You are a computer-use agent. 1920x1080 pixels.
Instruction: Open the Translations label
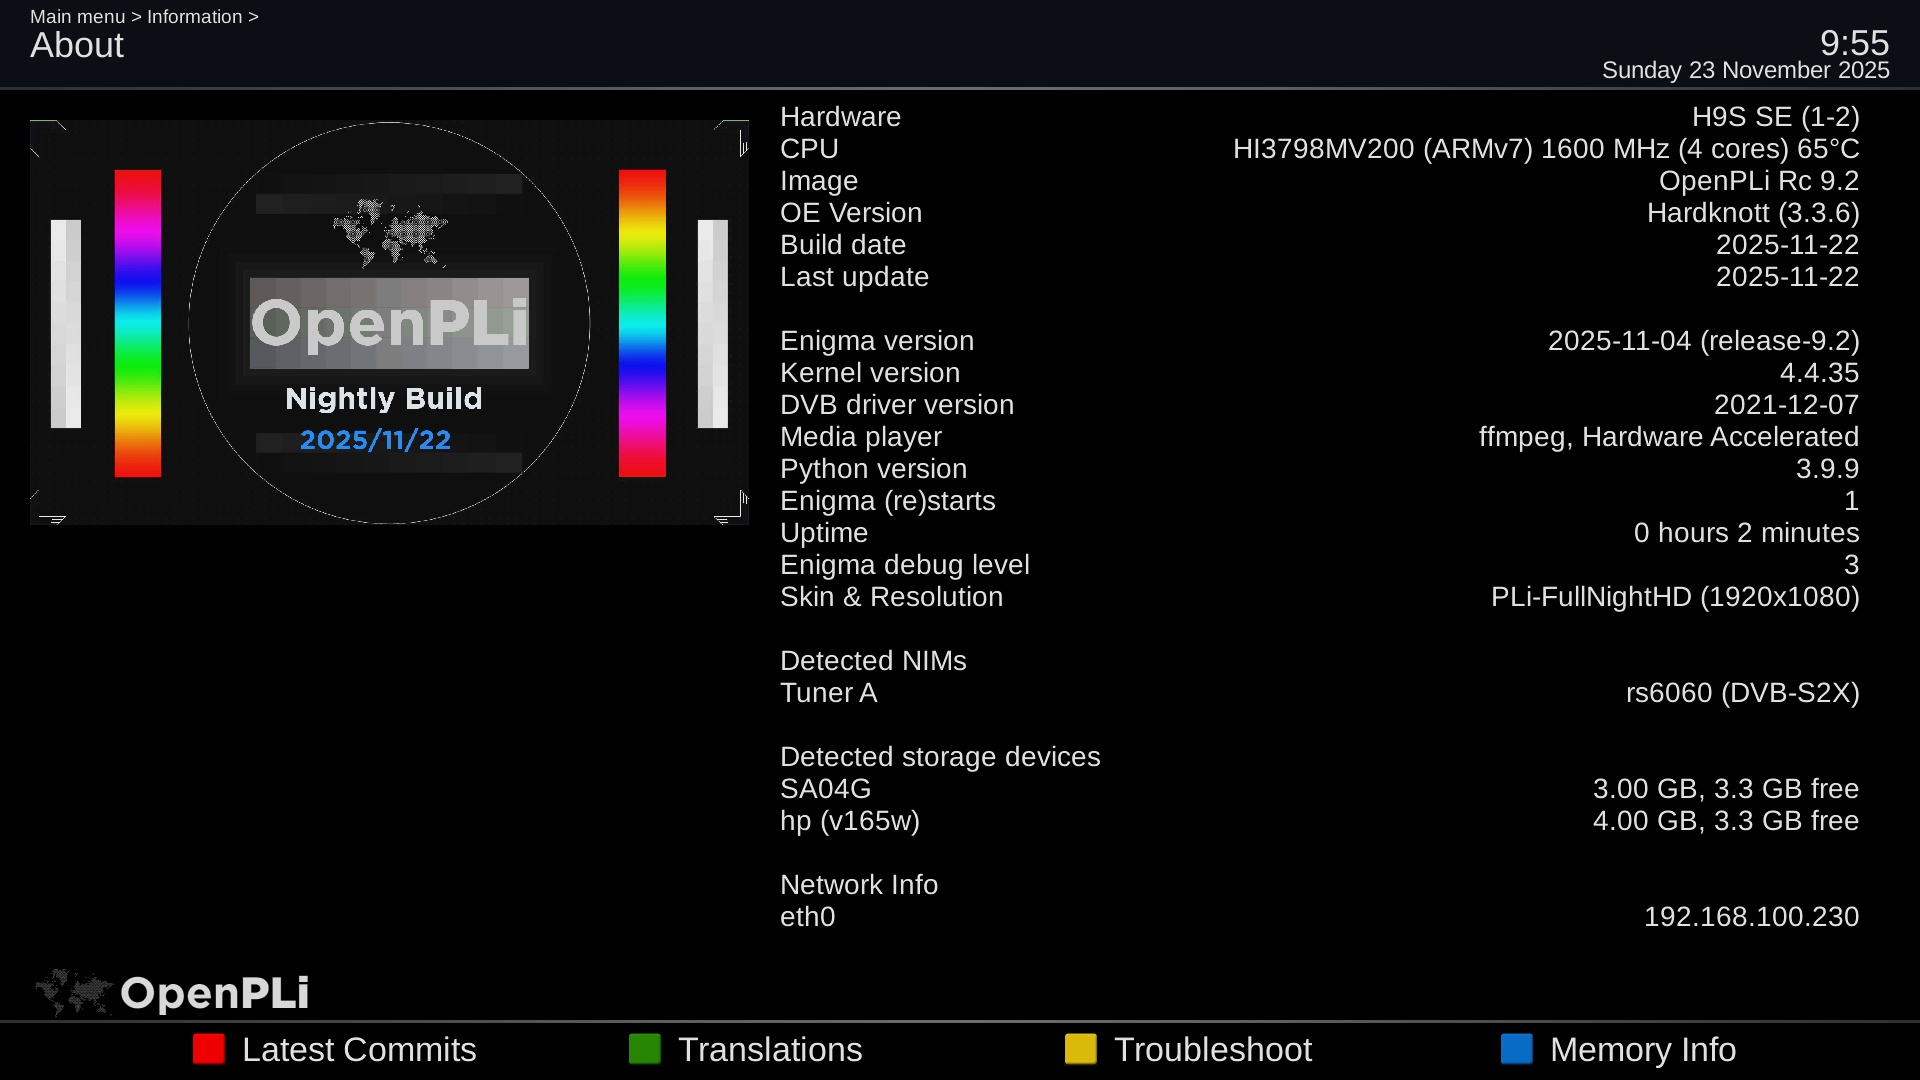(769, 1049)
